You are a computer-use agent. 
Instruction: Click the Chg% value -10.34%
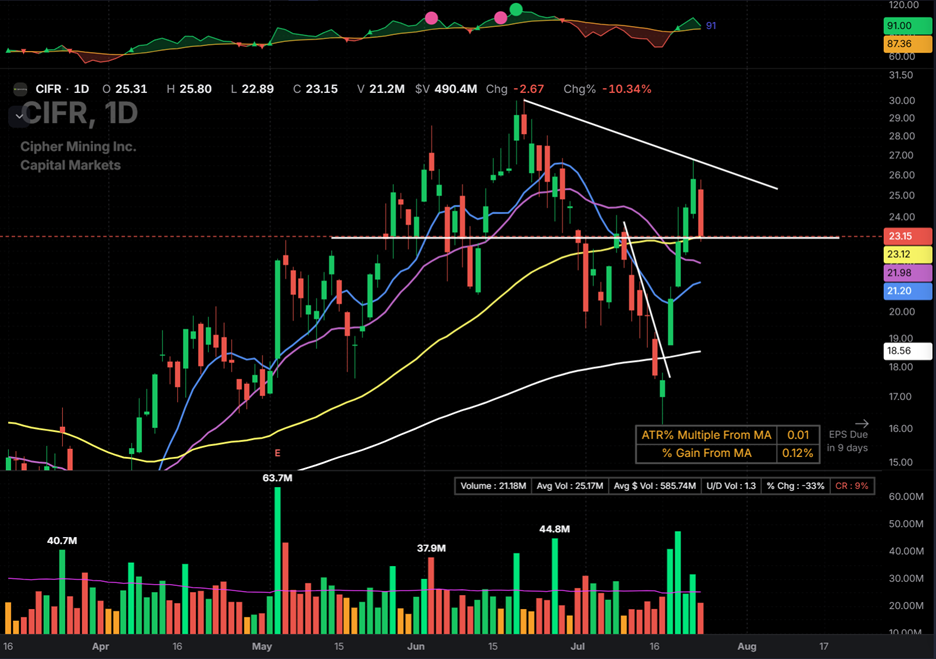627,89
